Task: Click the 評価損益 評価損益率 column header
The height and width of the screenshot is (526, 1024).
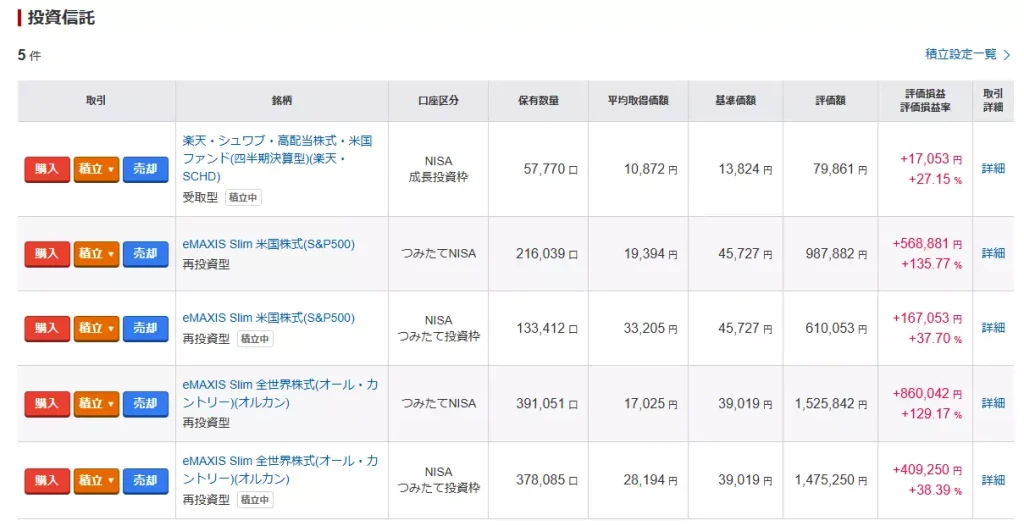Action: (x=925, y=101)
